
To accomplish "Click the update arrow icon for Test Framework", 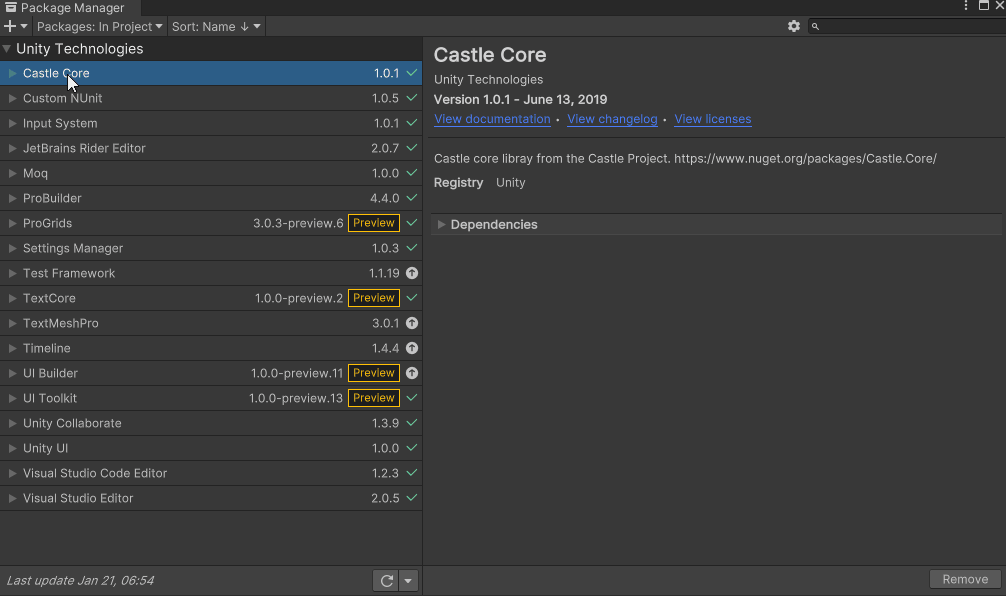I will click(412, 273).
